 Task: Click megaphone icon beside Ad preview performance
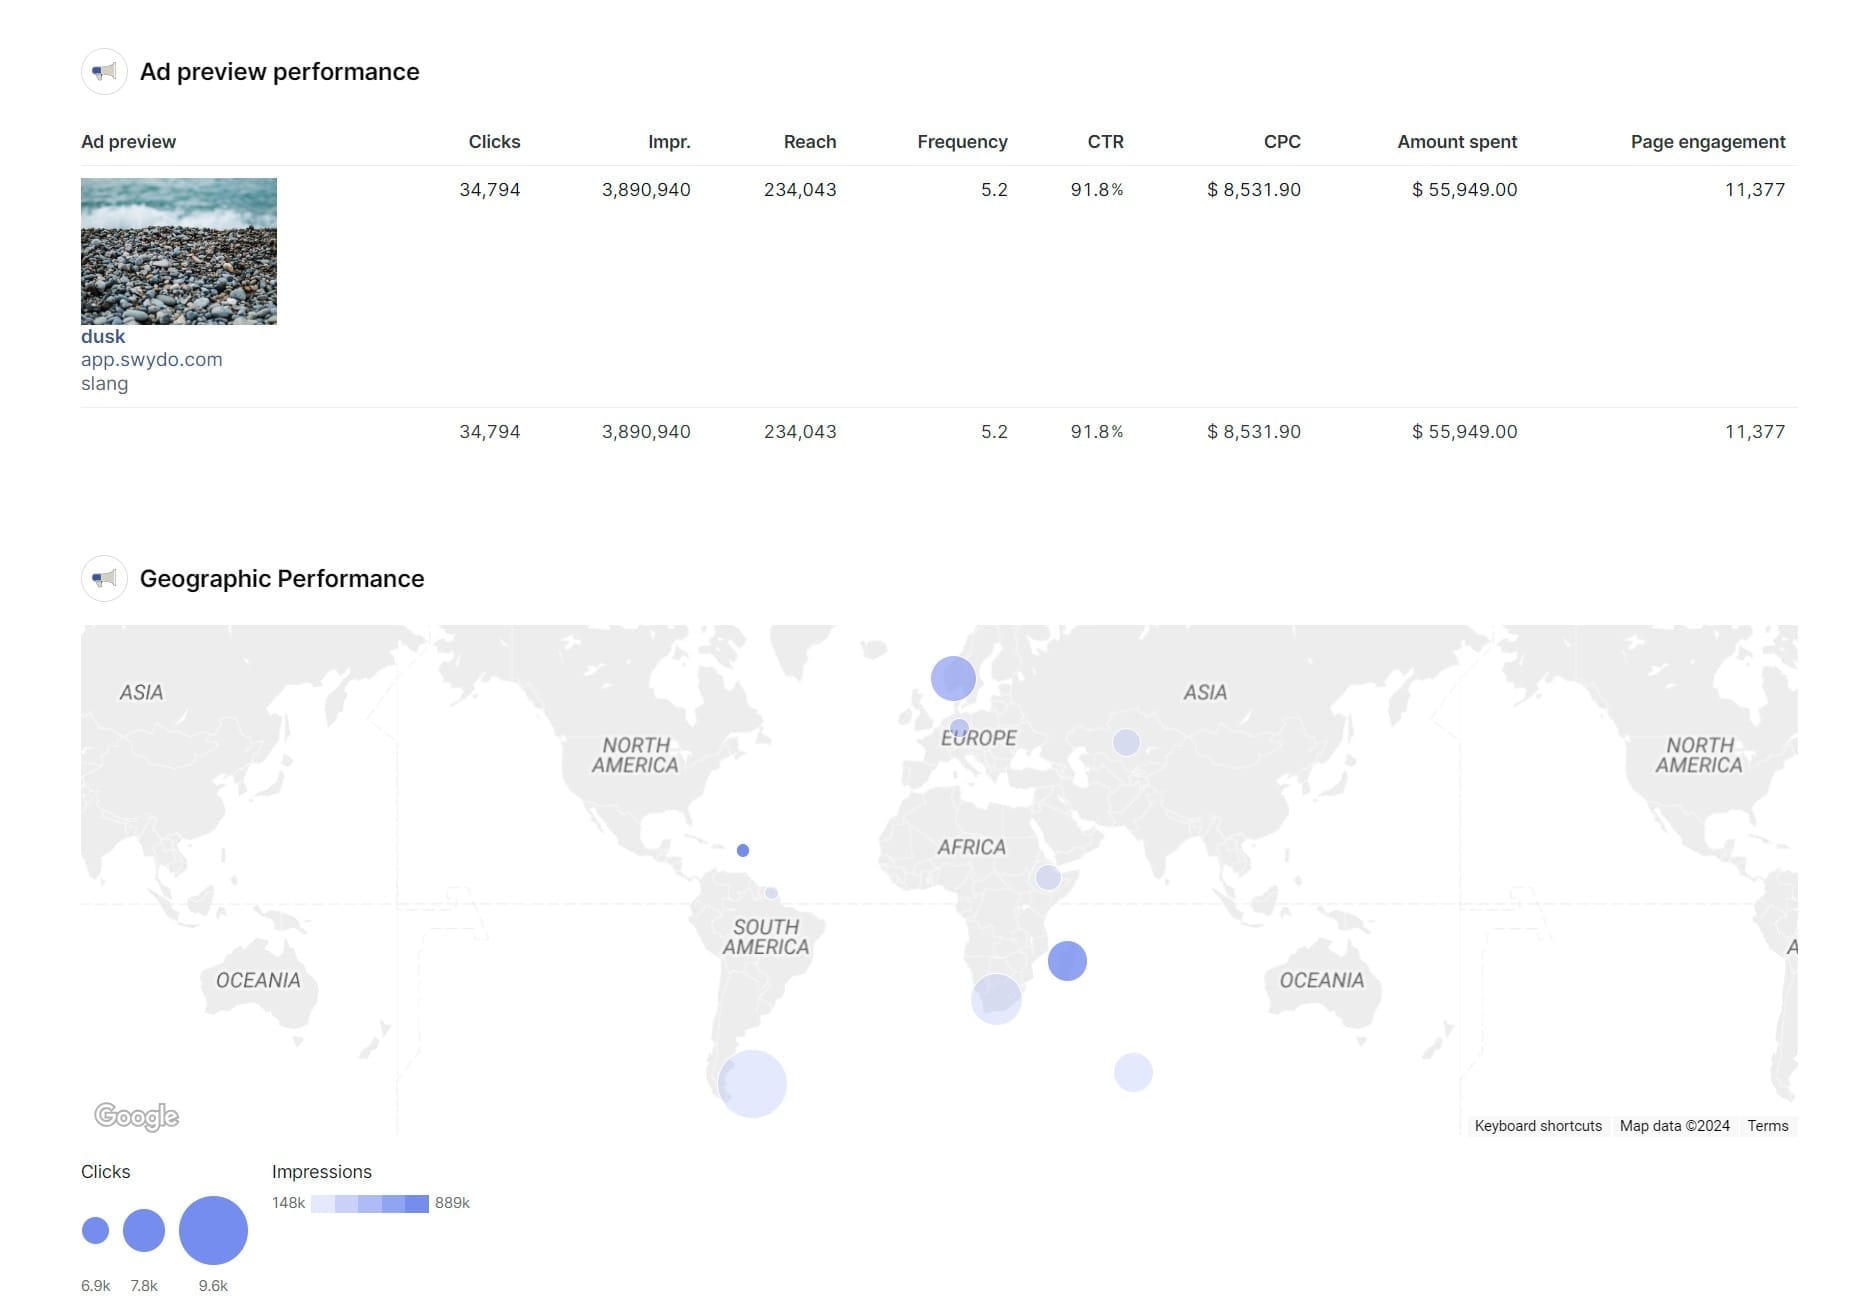[x=104, y=72]
